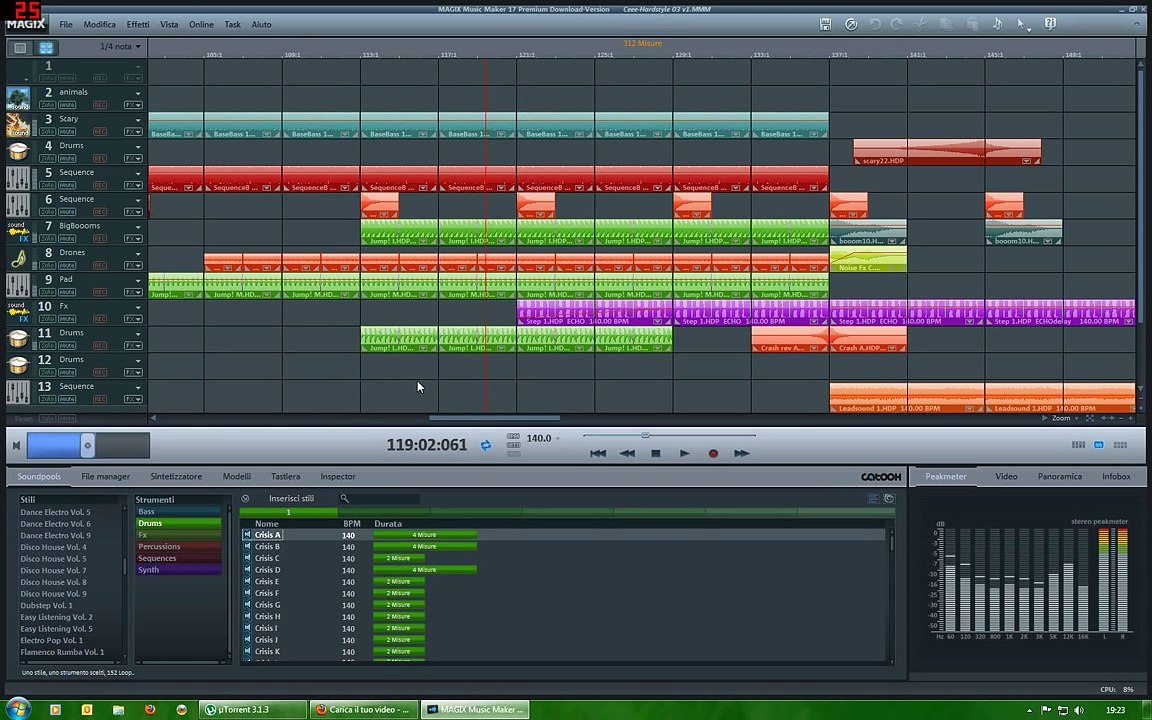Click the drum icon on track 11
This screenshot has width=1152, height=720.
click(x=18, y=339)
